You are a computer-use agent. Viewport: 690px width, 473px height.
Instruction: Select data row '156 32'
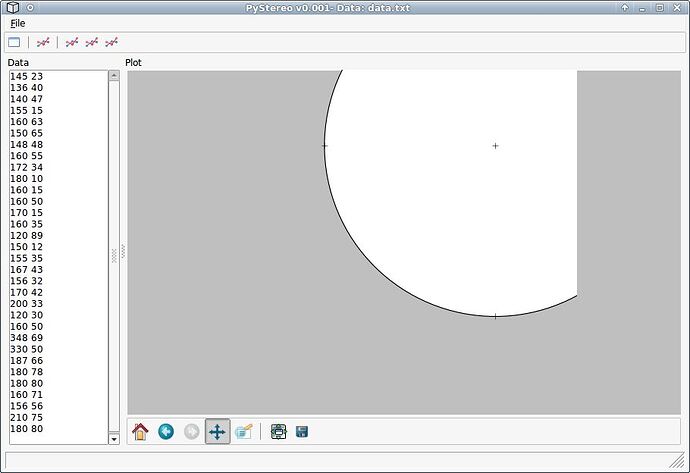[x=59, y=281]
